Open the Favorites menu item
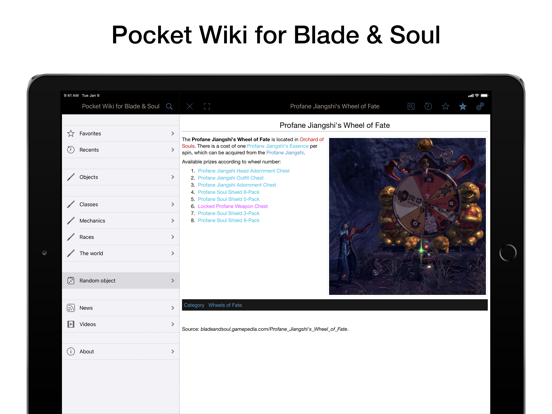 pos(121,133)
